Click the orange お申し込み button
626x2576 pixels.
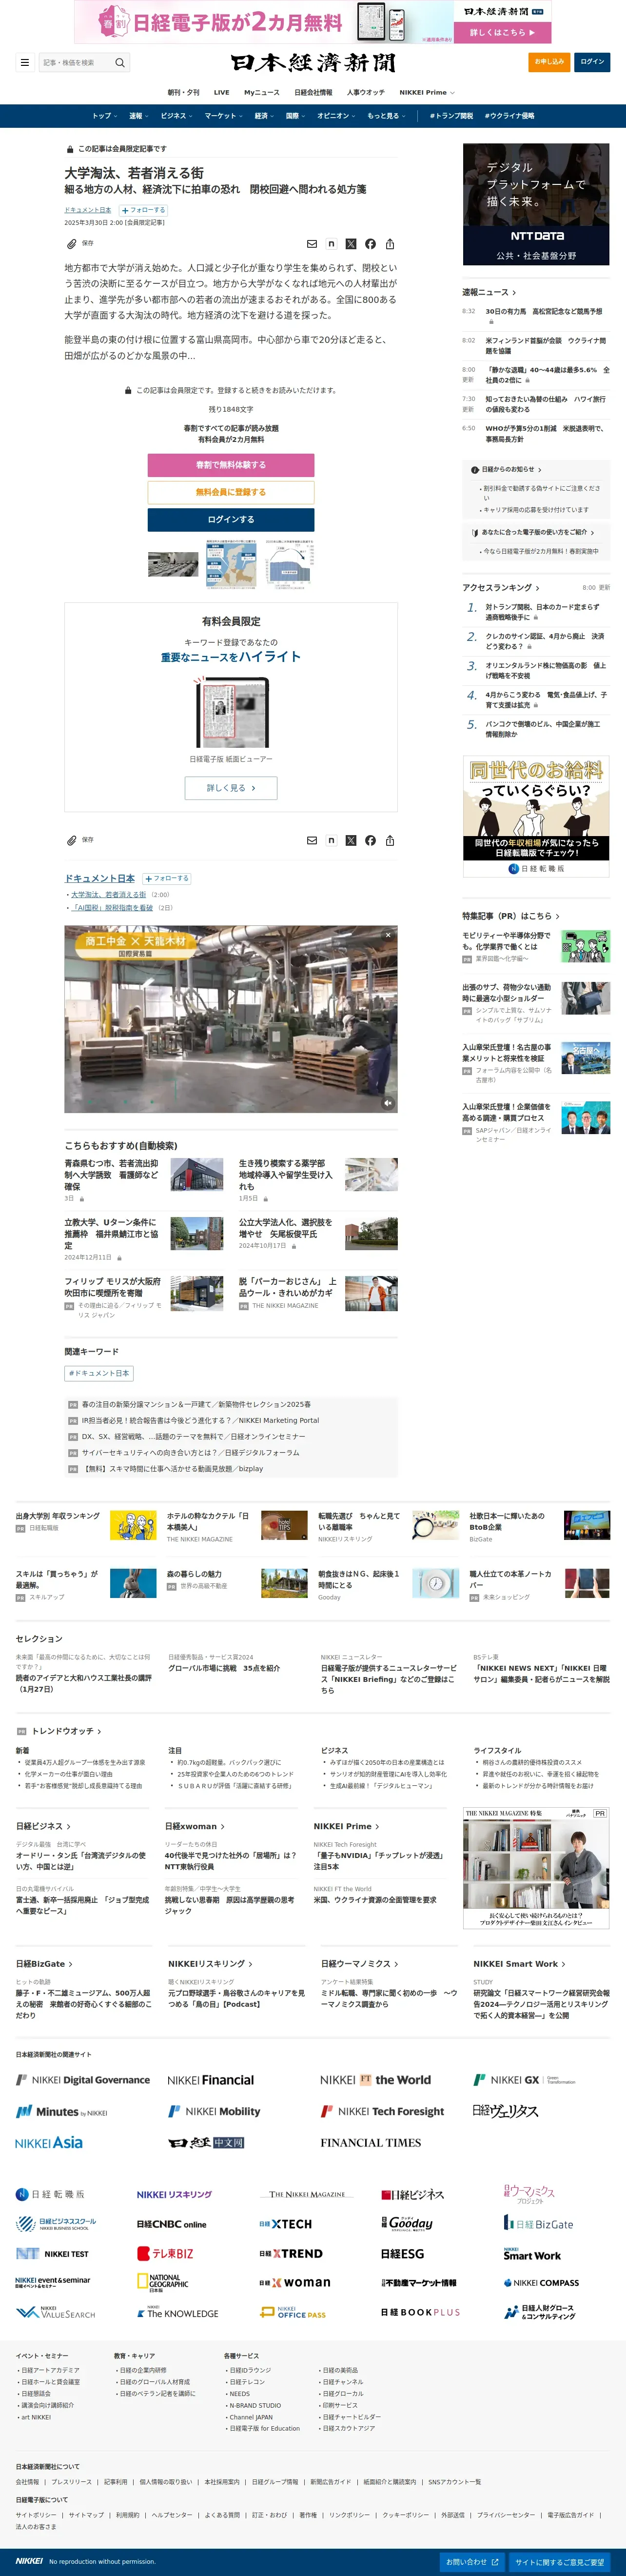point(549,62)
